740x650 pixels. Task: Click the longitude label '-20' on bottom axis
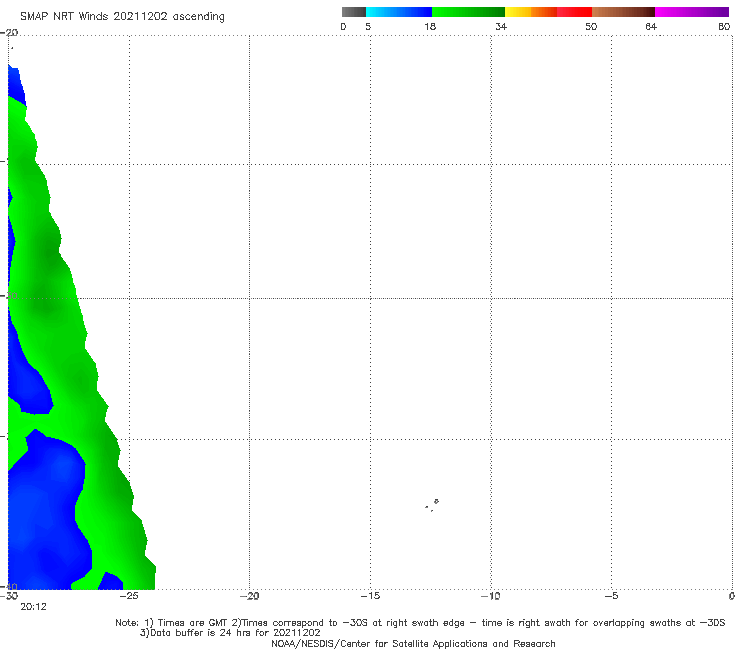249,596
